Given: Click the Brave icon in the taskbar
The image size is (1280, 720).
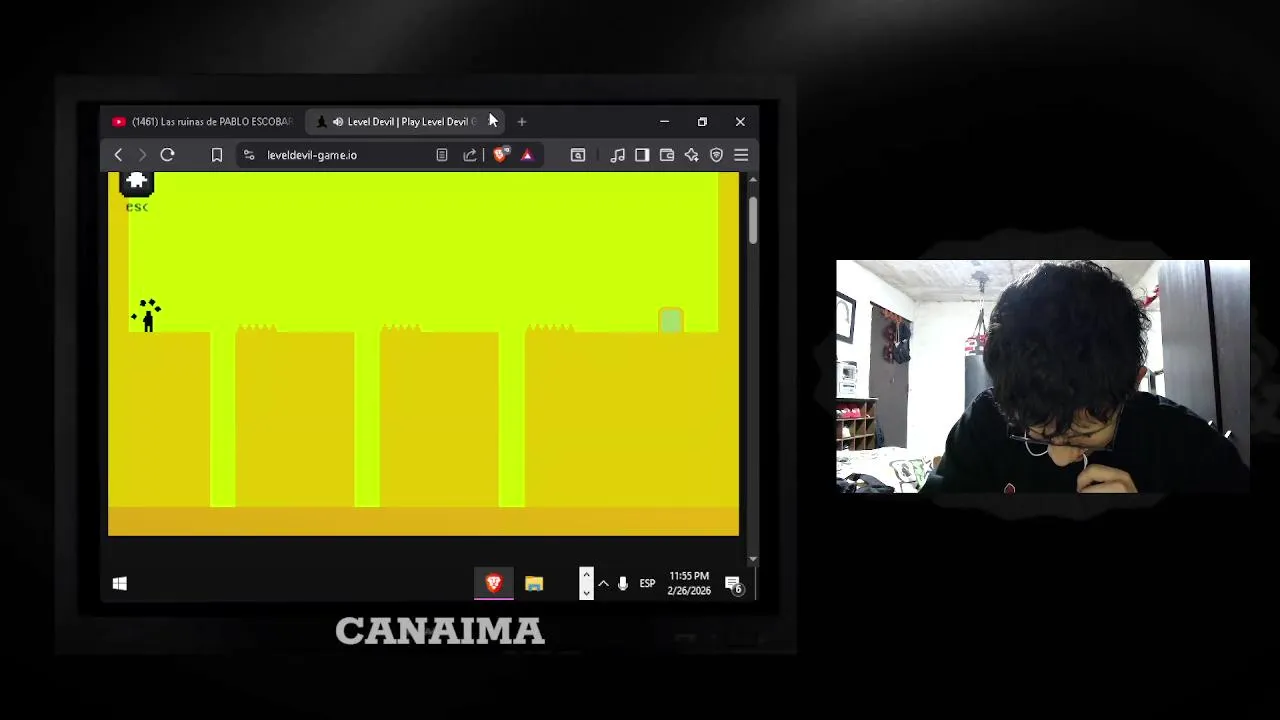Looking at the screenshot, I should click(494, 583).
